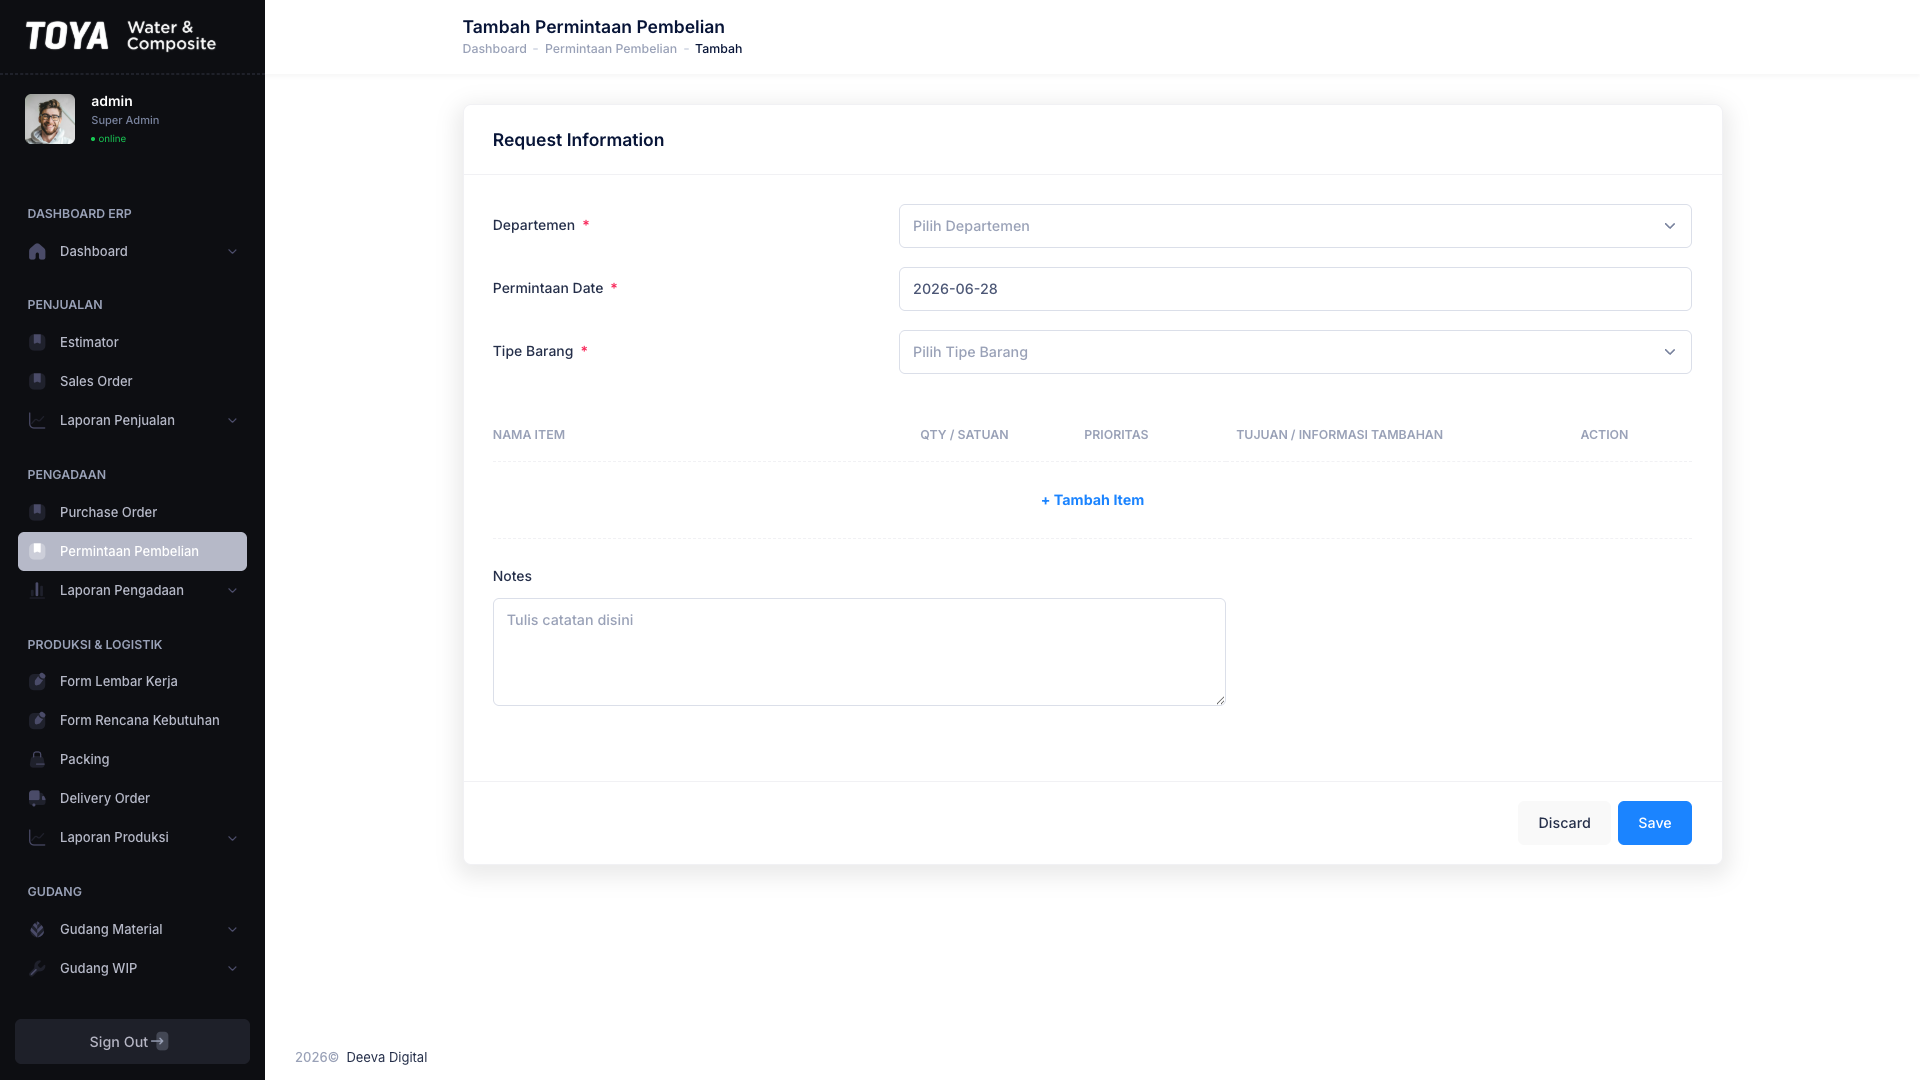Click the + Tambah Item link
This screenshot has width=1920, height=1080.
click(1092, 500)
